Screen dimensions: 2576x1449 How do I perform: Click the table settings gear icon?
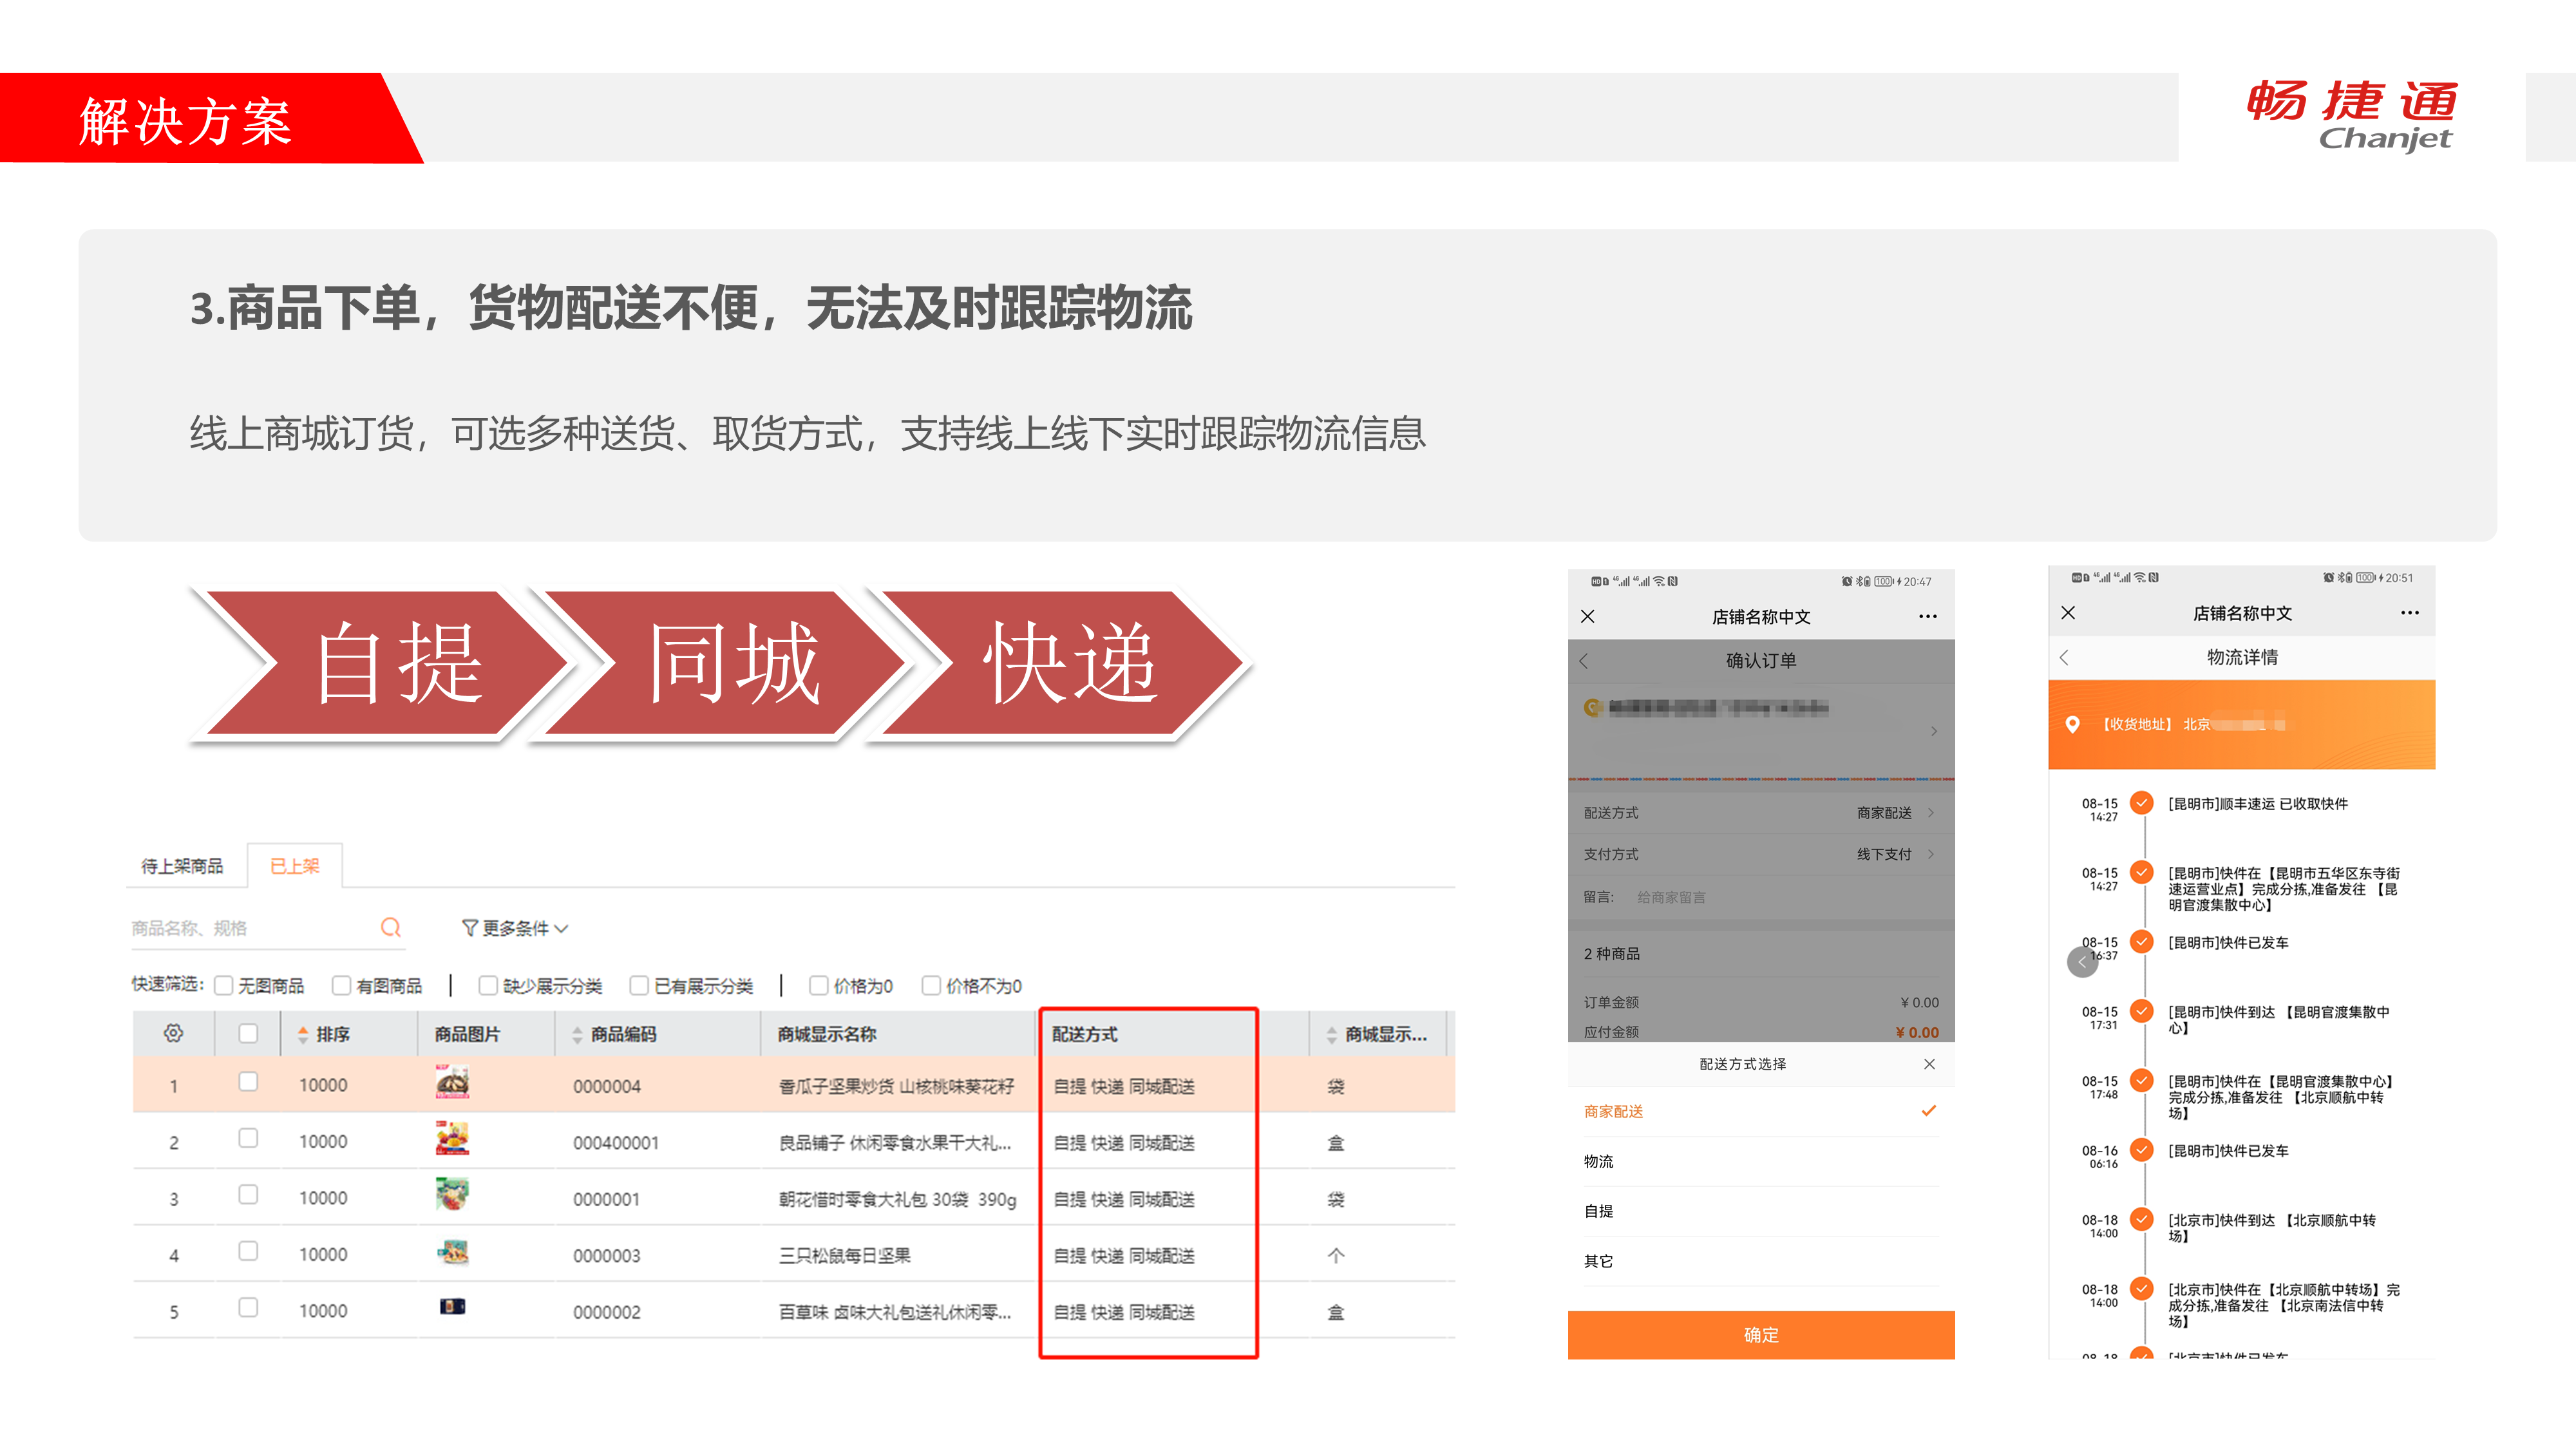(173, 1033)
